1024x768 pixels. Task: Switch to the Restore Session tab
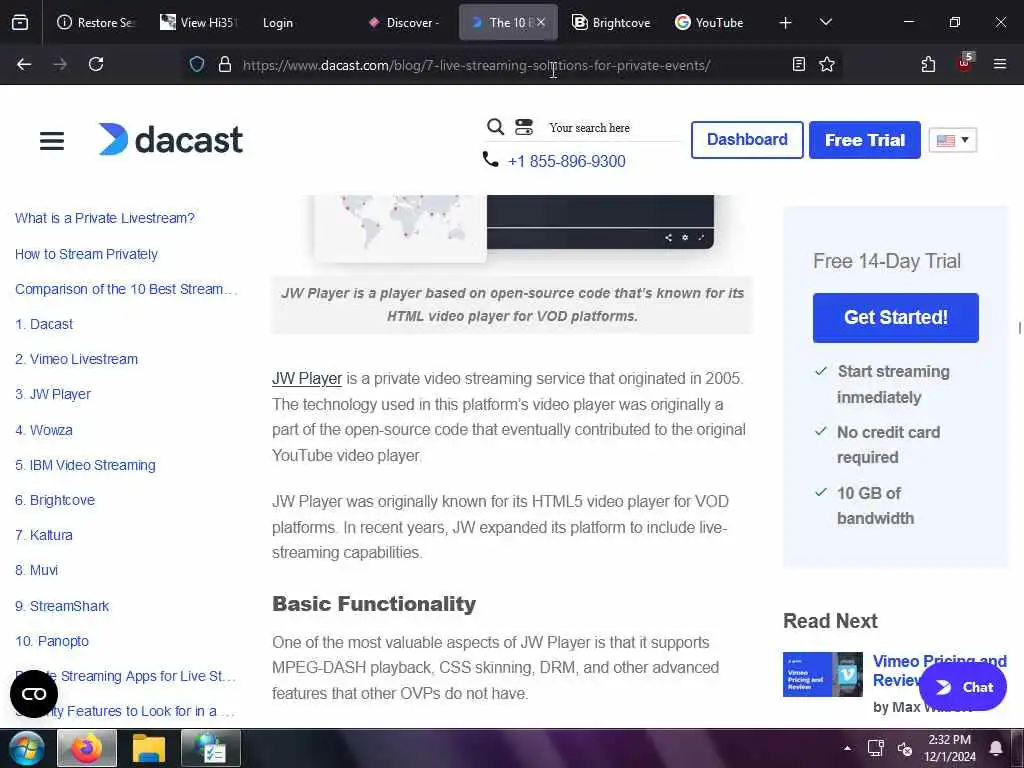[96, 23]
